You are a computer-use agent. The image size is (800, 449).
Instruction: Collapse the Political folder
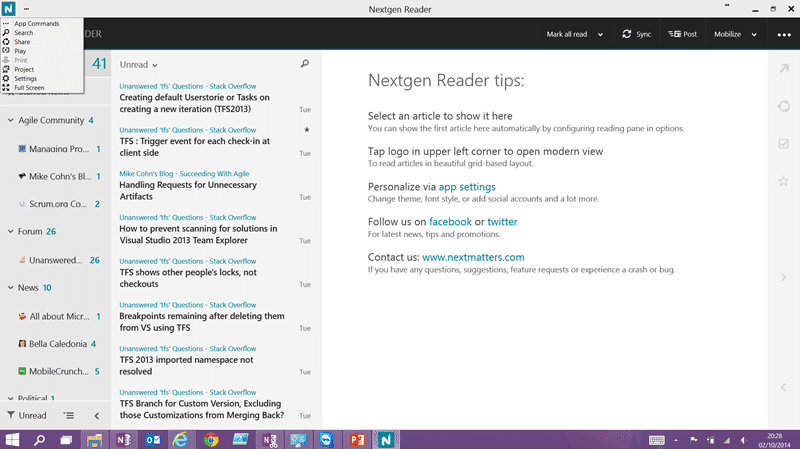click(10, 398)
